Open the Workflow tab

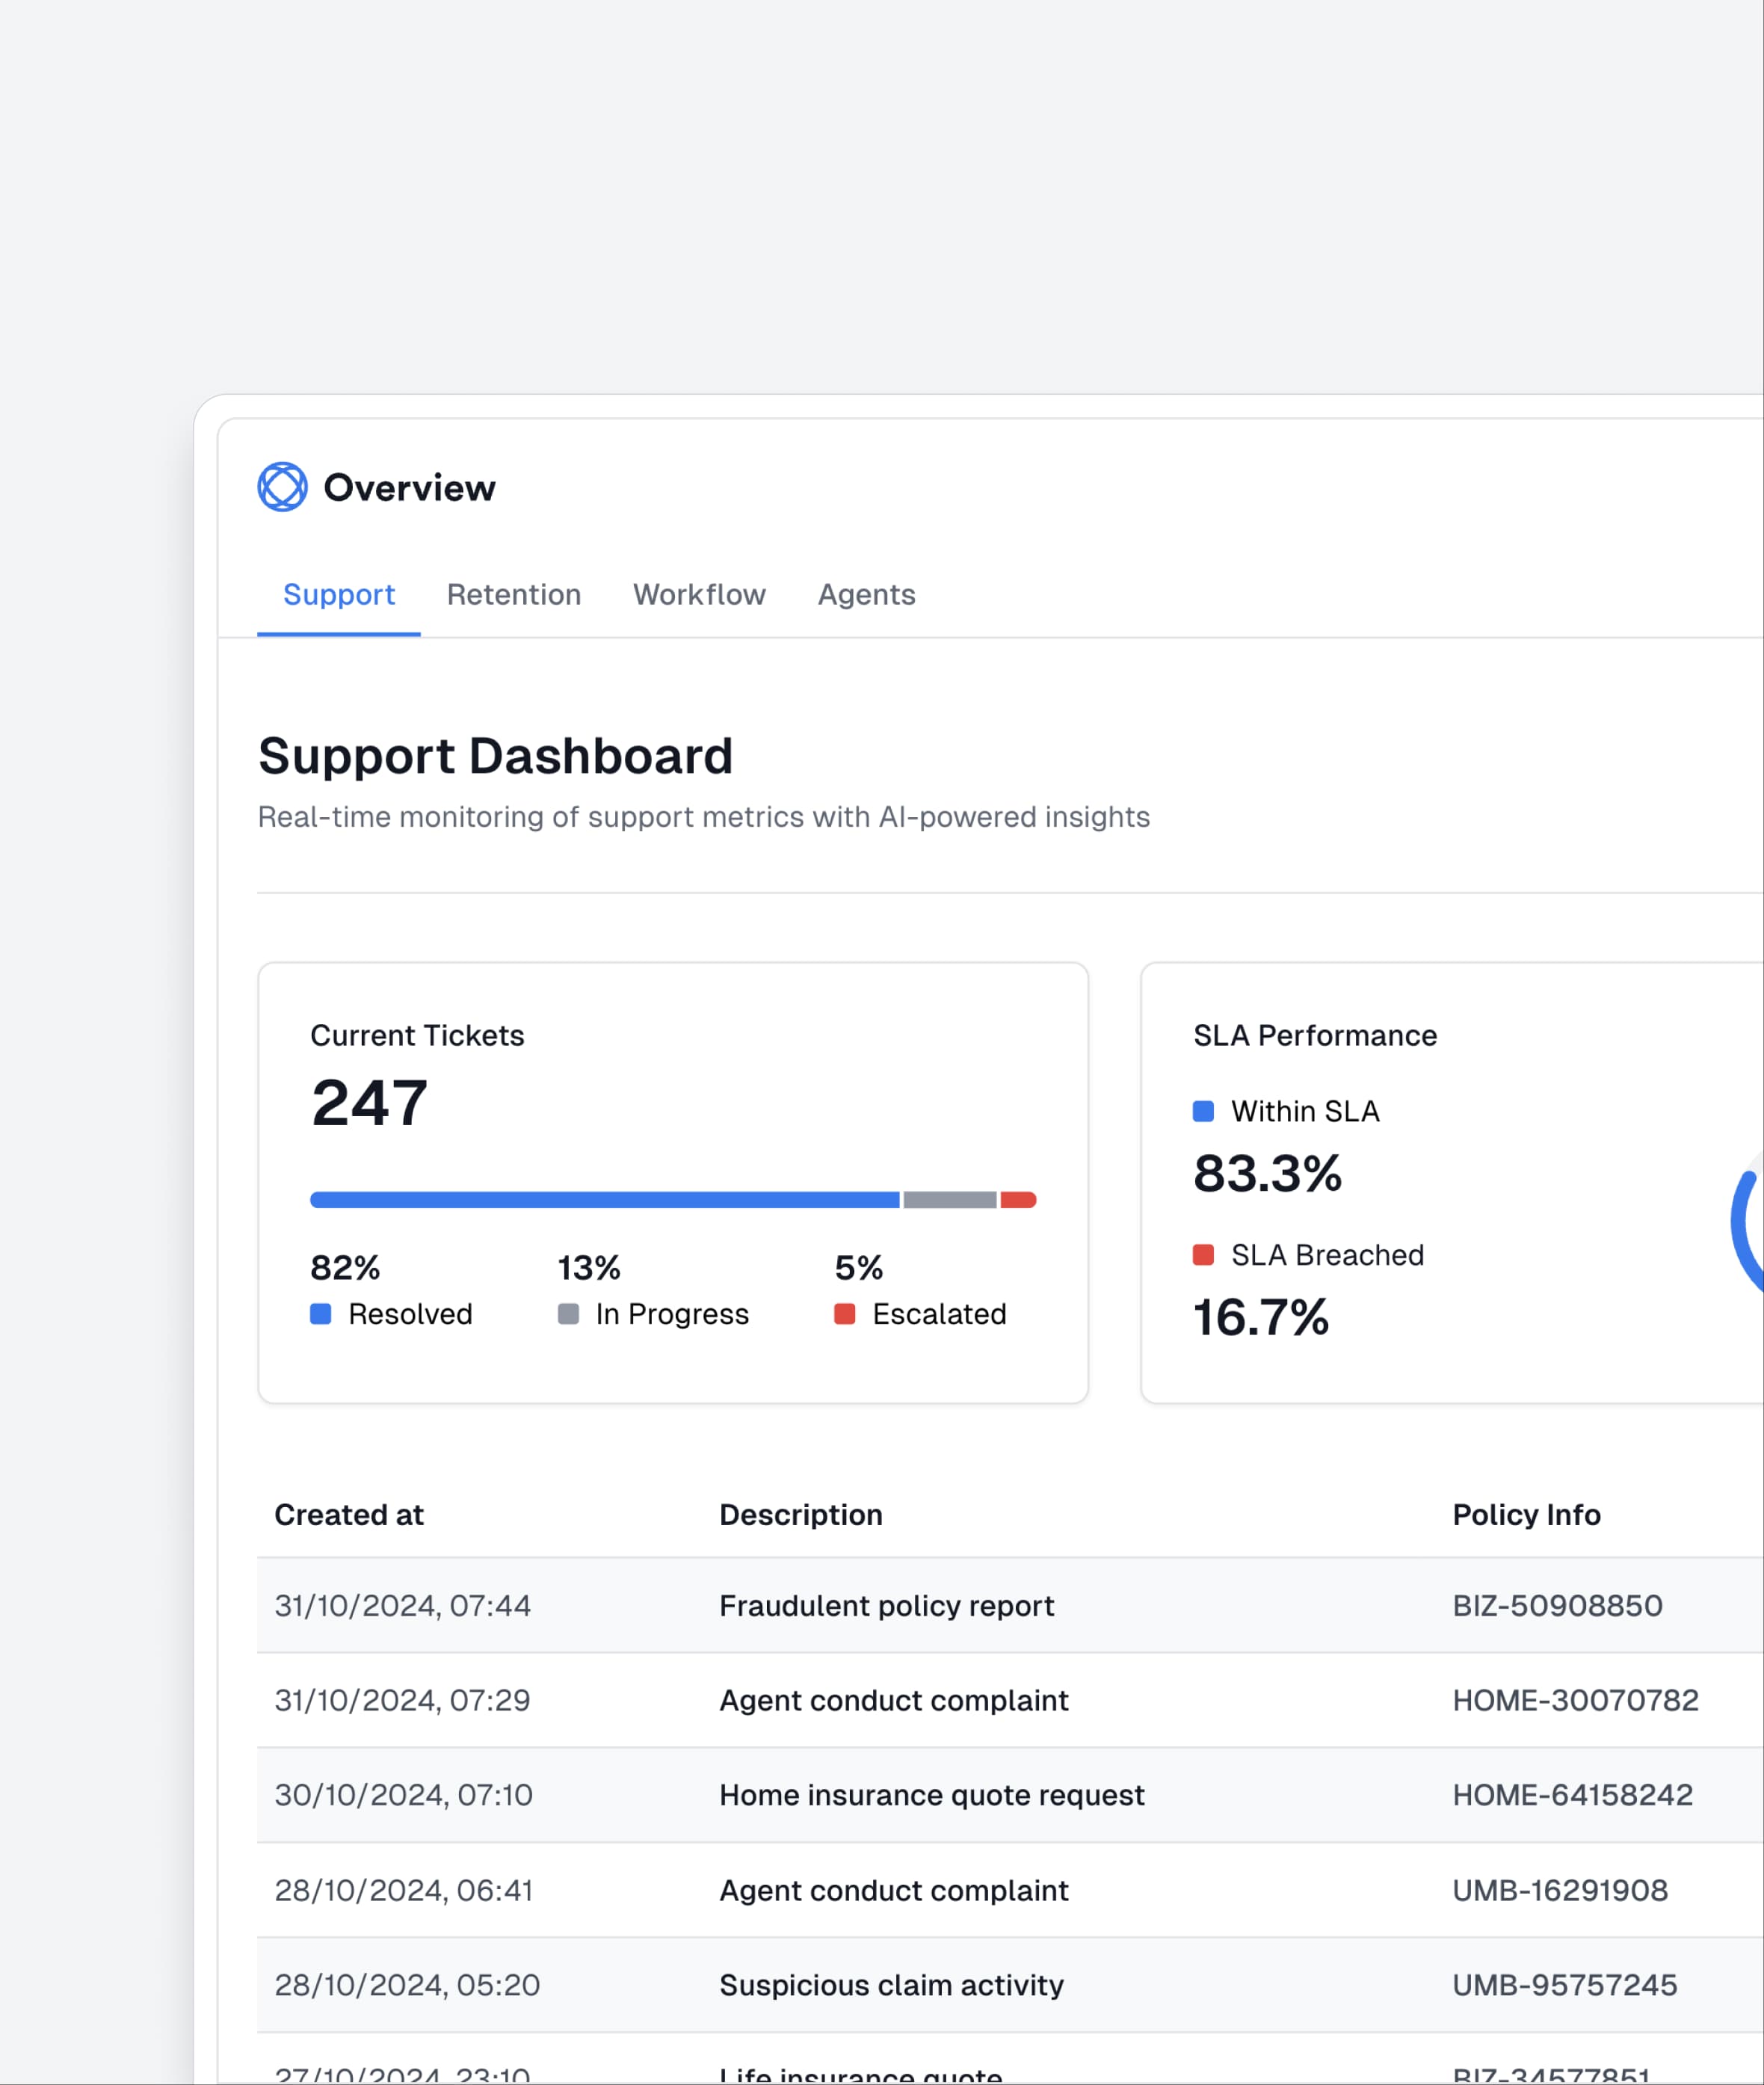[698, 595]
